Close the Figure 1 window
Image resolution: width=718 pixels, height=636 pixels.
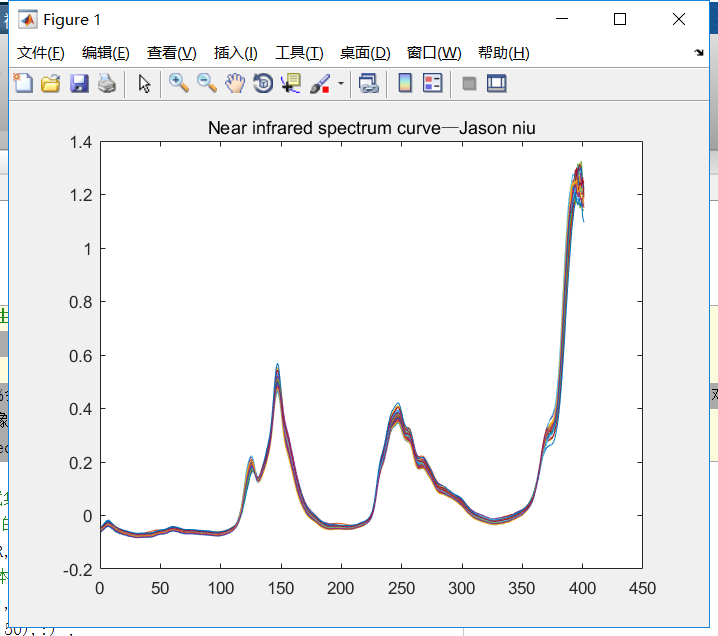(679, 19)
